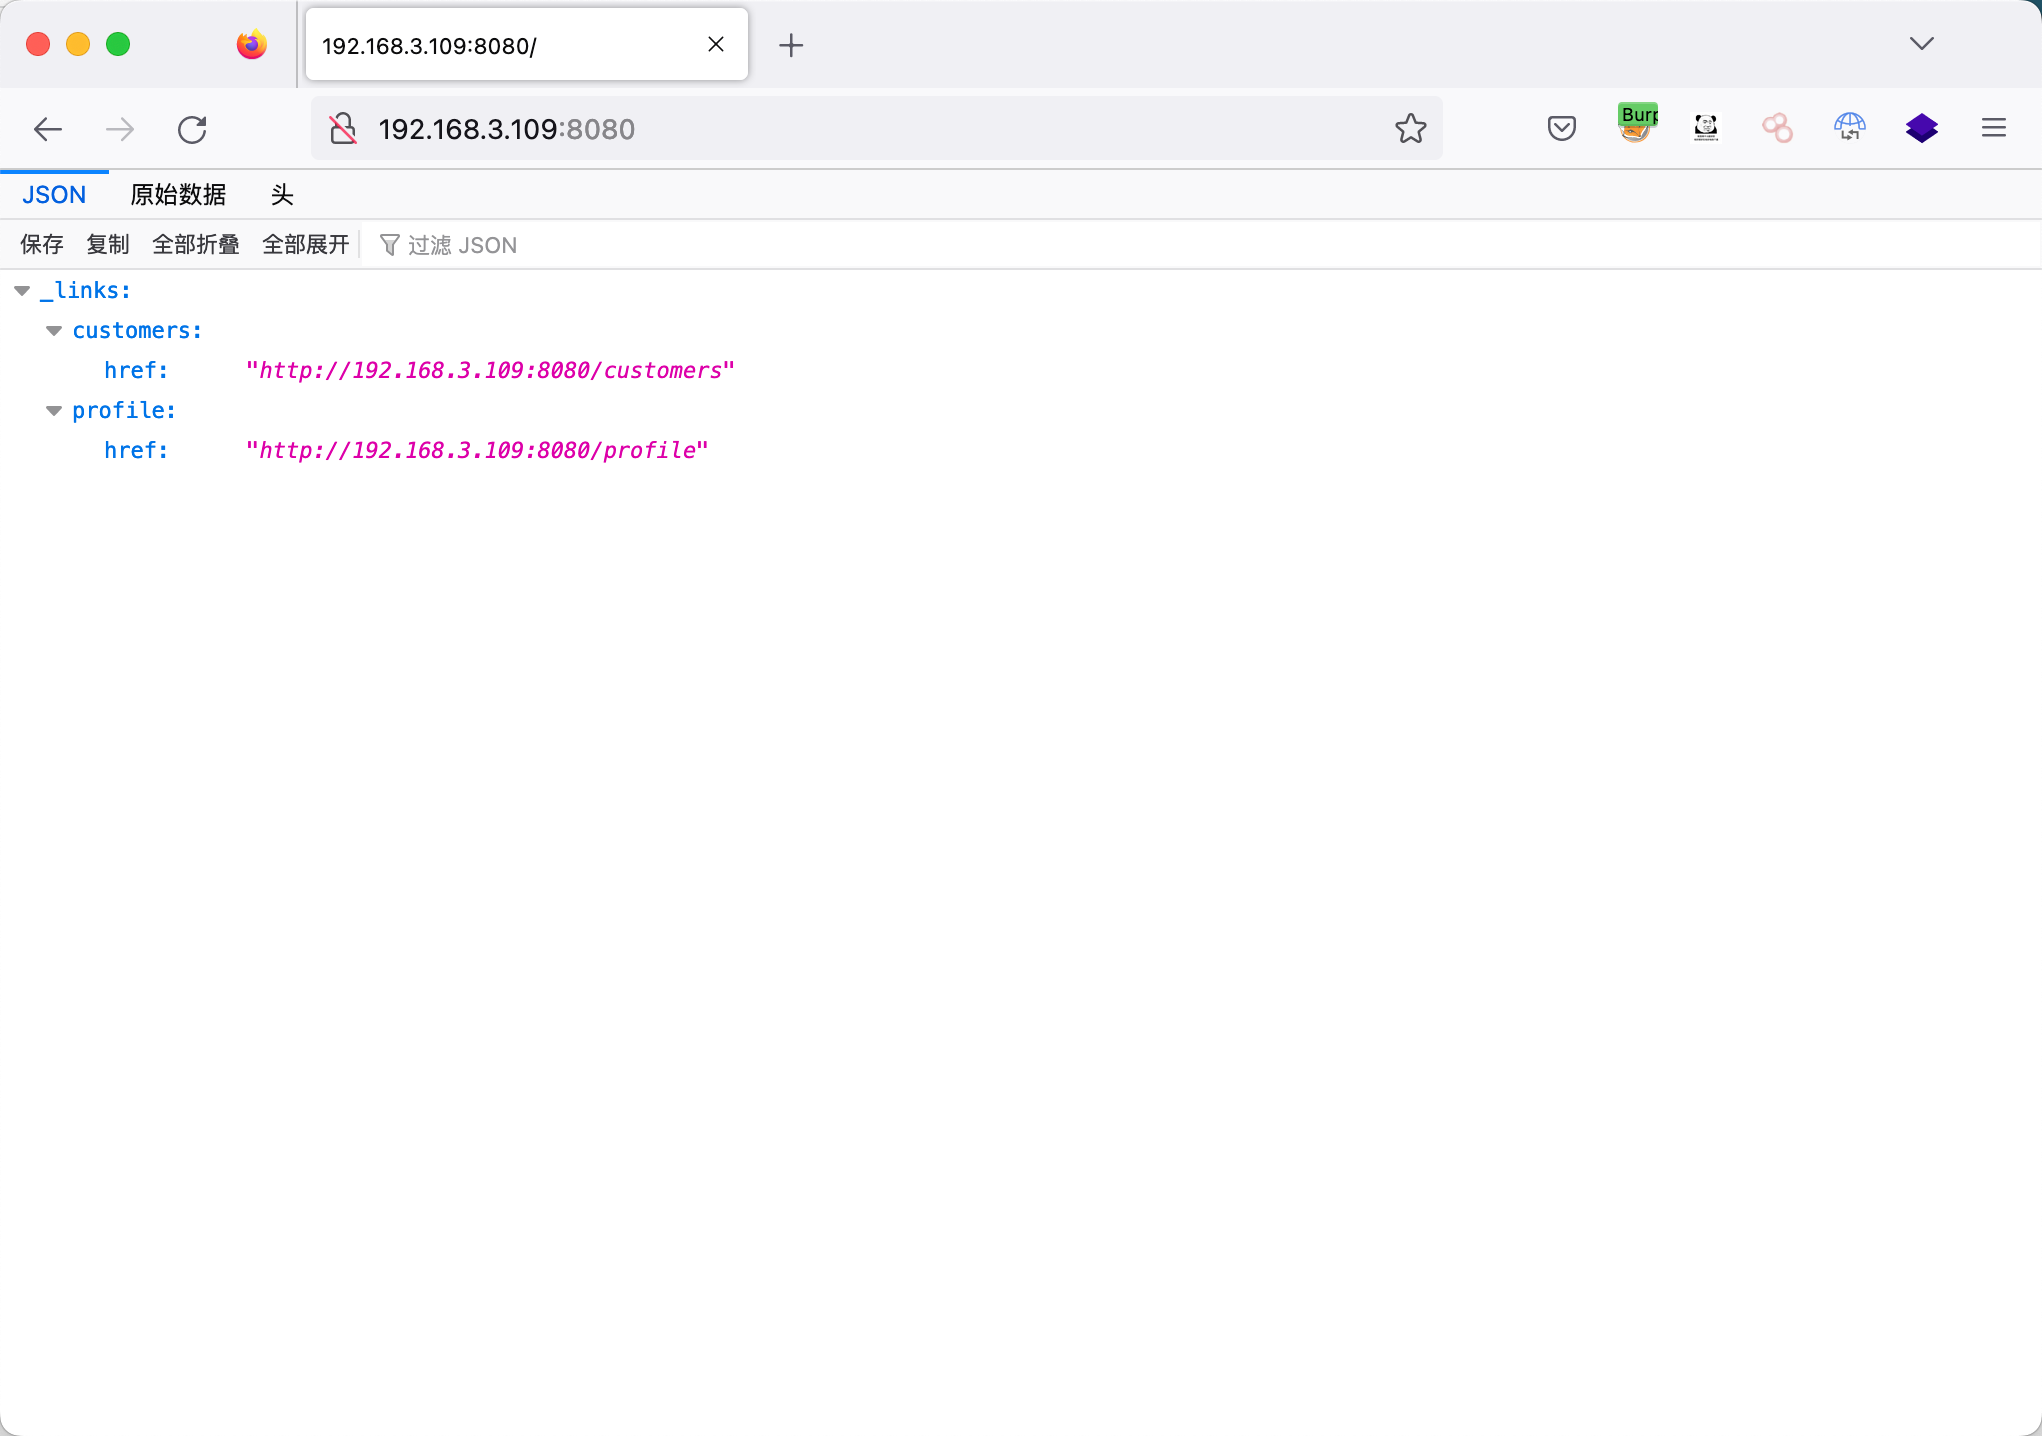Click the reload page icon
The height and width of the screenshot is (1436, 2042).
pos(192,129)
